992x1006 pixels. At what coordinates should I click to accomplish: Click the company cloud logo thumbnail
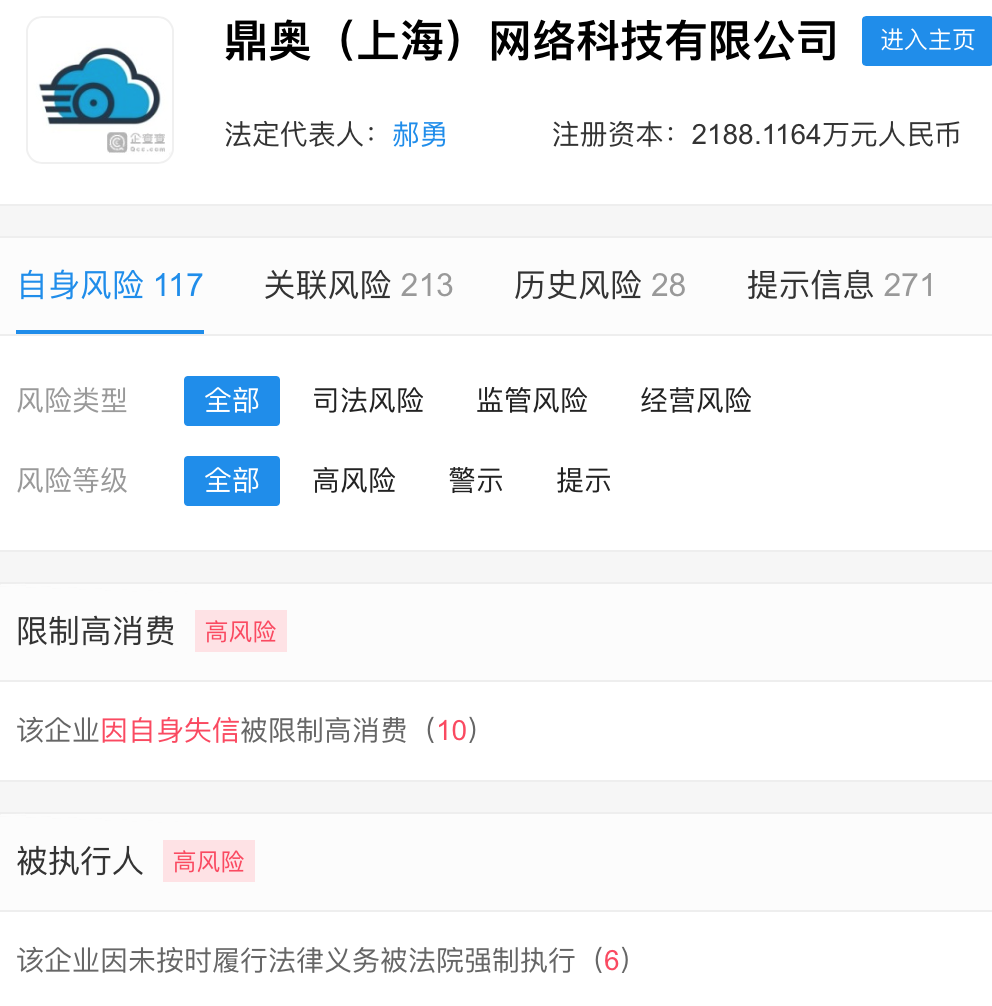(x=100, y=90)
